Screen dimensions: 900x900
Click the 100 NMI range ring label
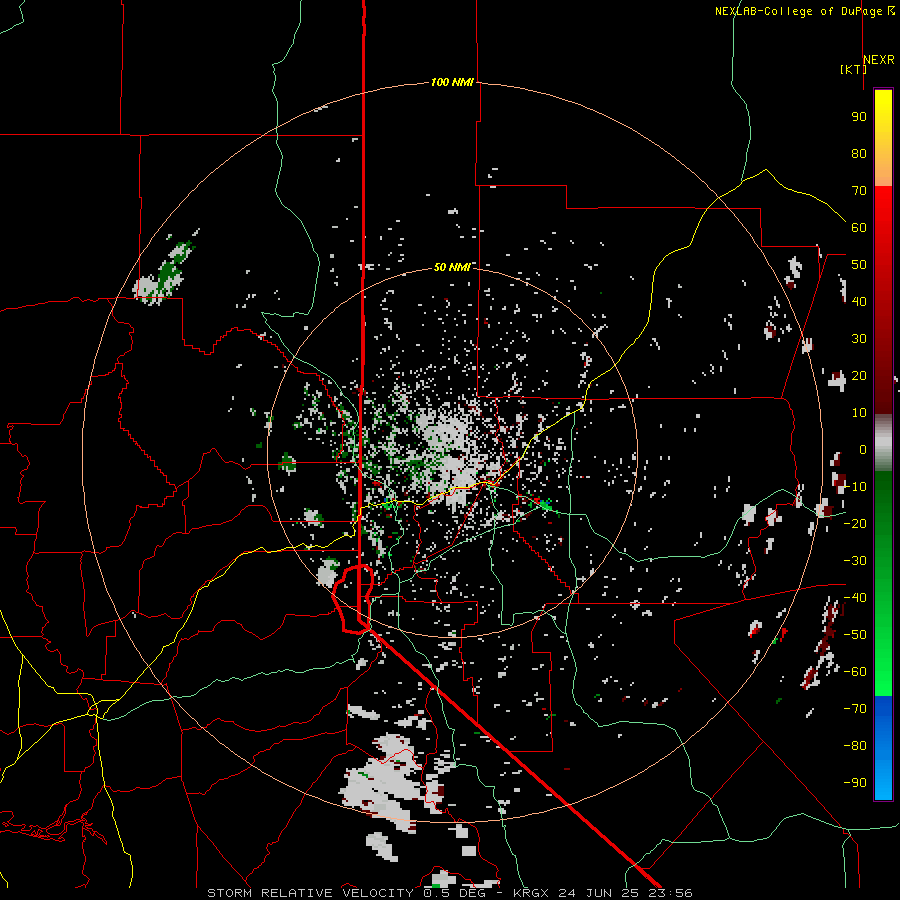pos(452,82)
